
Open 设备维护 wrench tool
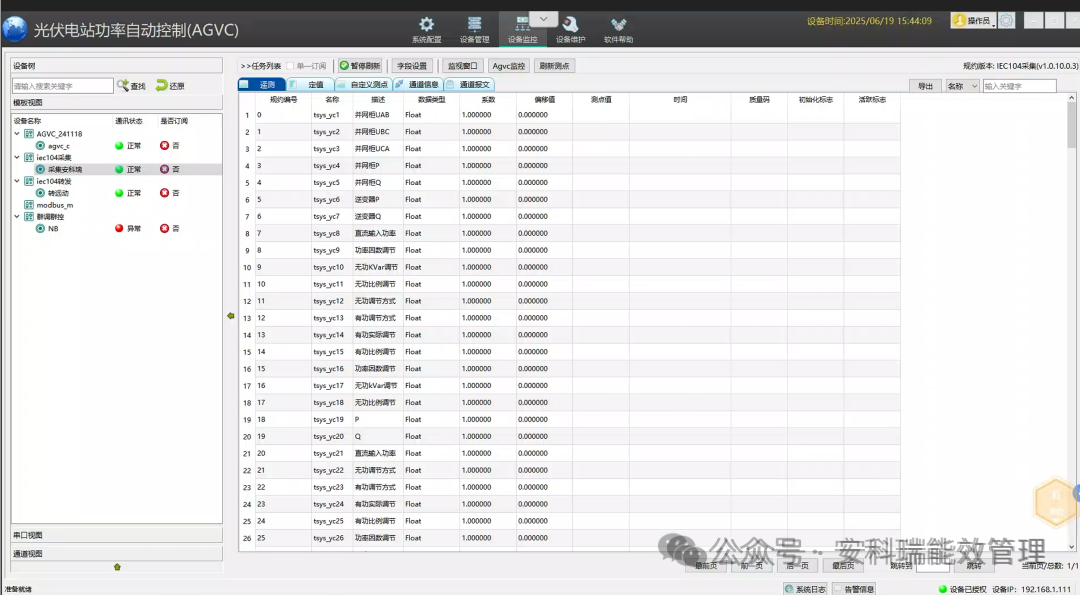pos(570,30)
